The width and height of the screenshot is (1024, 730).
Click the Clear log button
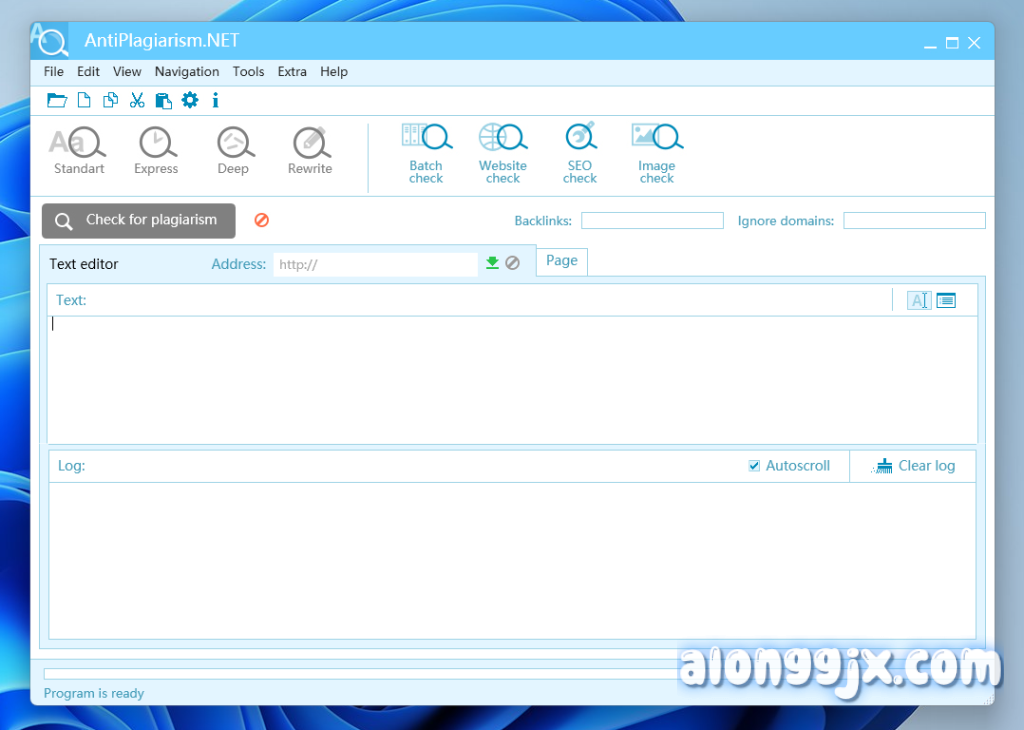[912, 465]
